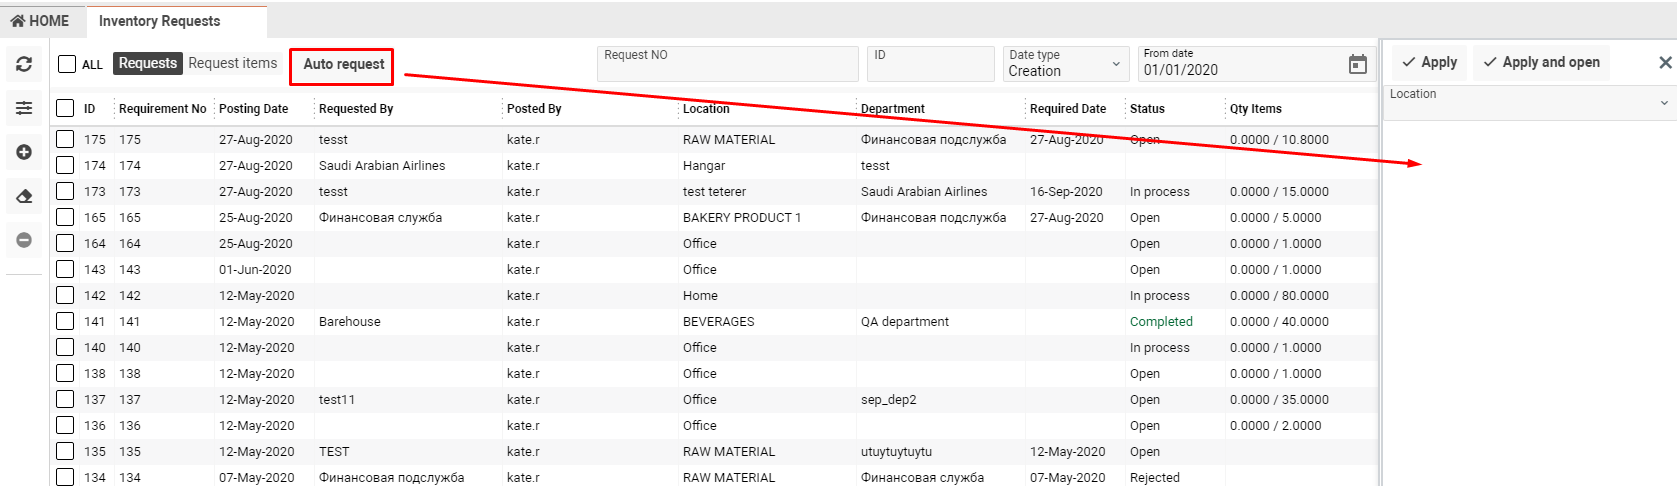
Task: Toggle the ALL checkbox
Action: click(x=67, y=64)
